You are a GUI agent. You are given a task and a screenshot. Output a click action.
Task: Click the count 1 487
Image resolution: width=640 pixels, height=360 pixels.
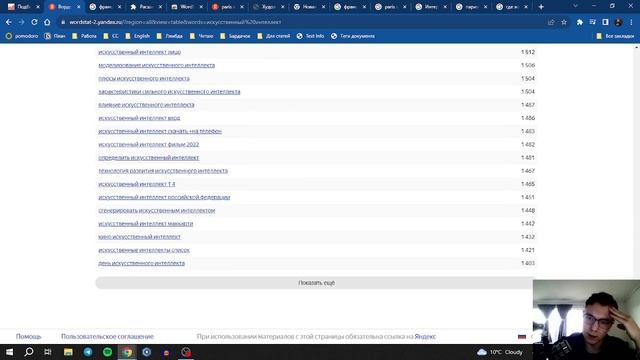tap(528, 105)
